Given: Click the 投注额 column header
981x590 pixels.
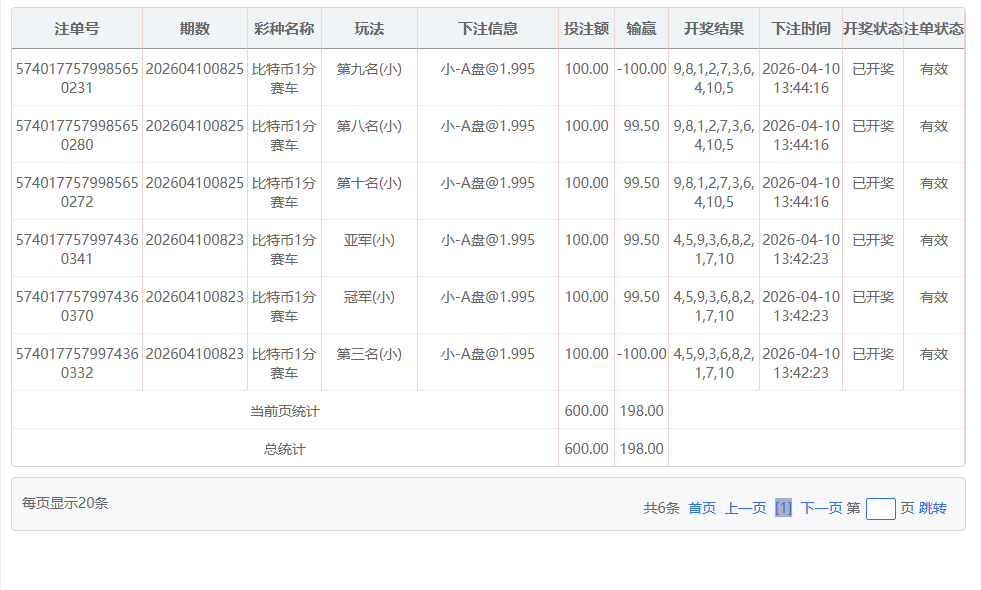Looking at the screenshot, I should pos(586,29).
